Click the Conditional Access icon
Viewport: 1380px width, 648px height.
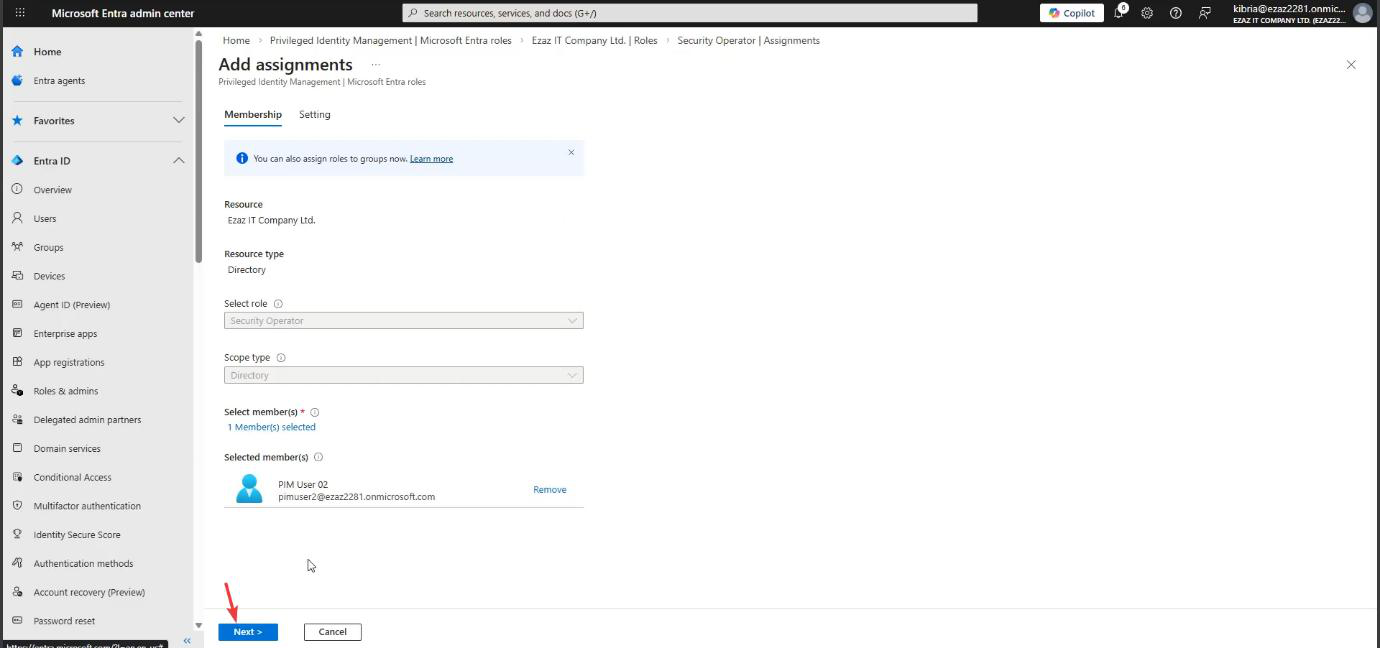point(17,476)
